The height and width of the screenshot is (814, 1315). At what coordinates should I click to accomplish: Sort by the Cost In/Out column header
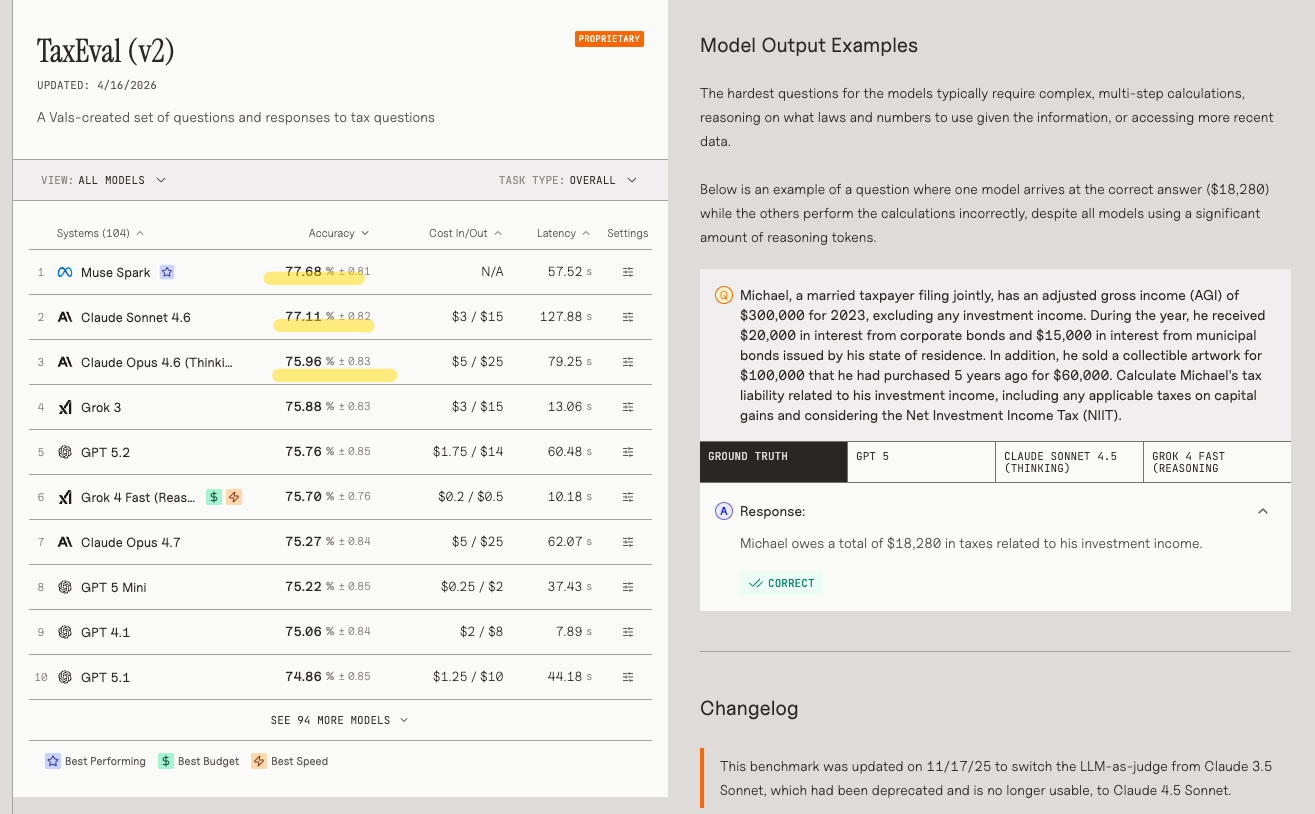(465, 233)
